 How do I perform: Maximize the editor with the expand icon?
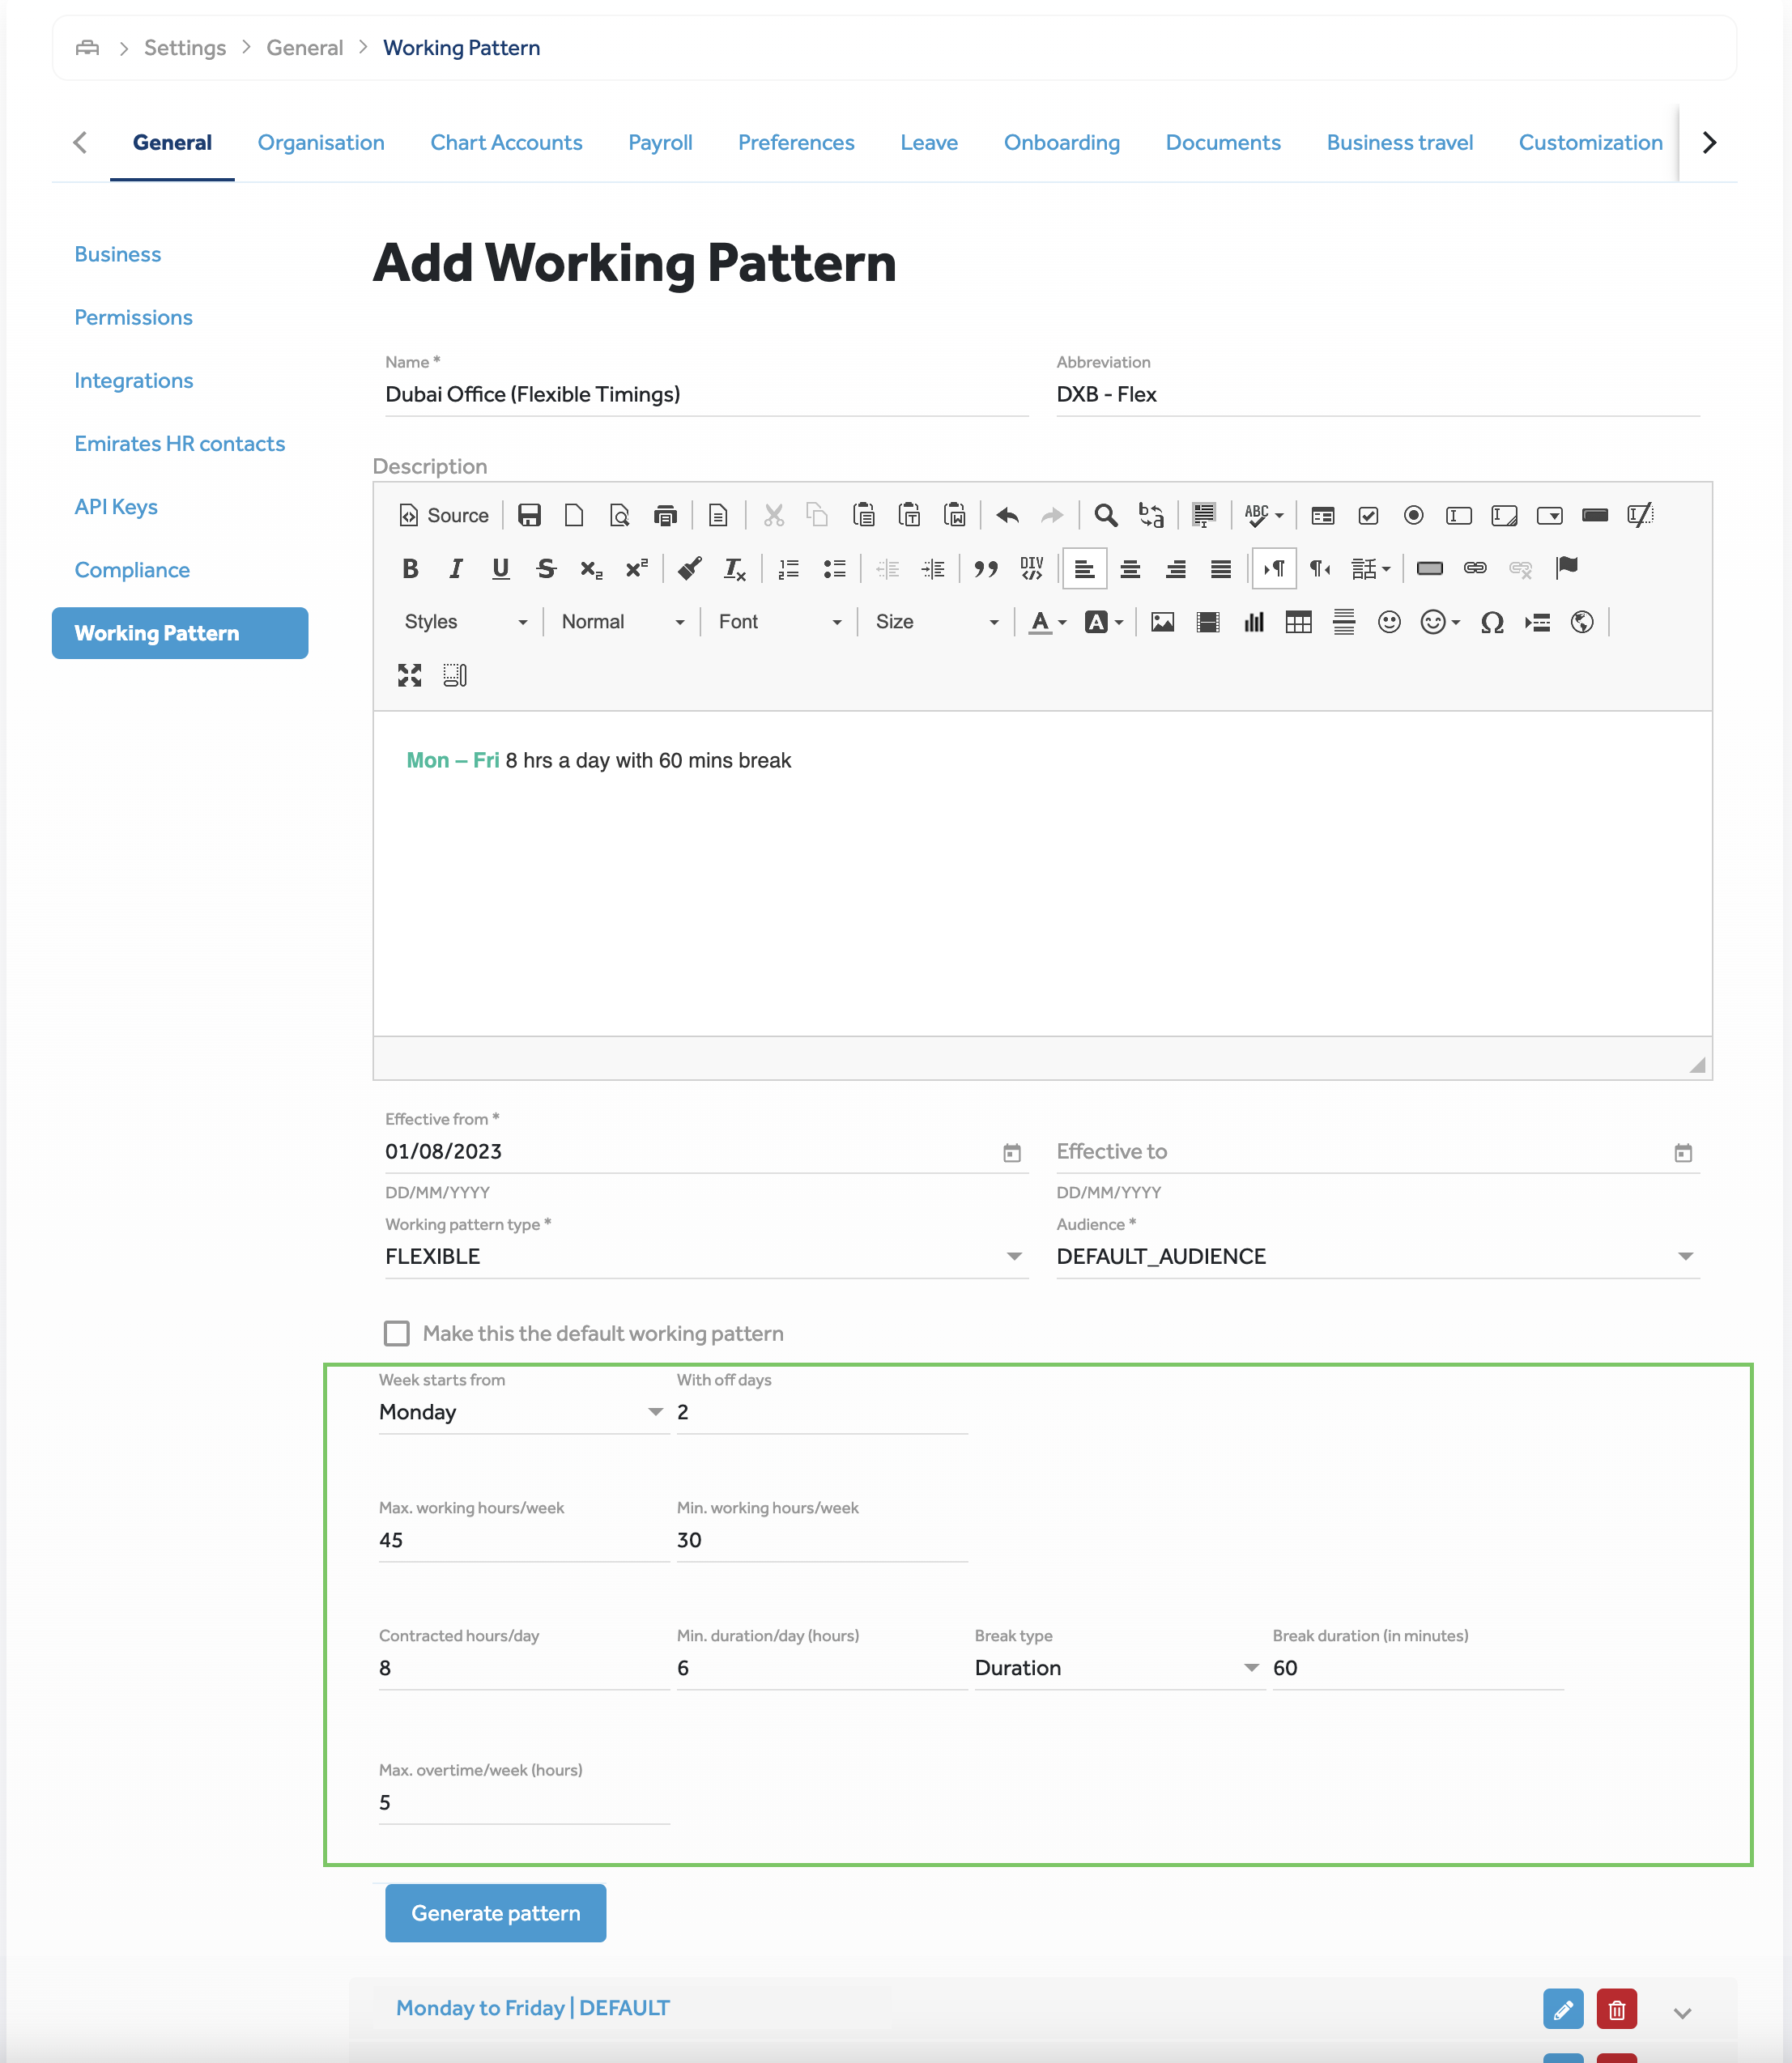coord(409,675)
